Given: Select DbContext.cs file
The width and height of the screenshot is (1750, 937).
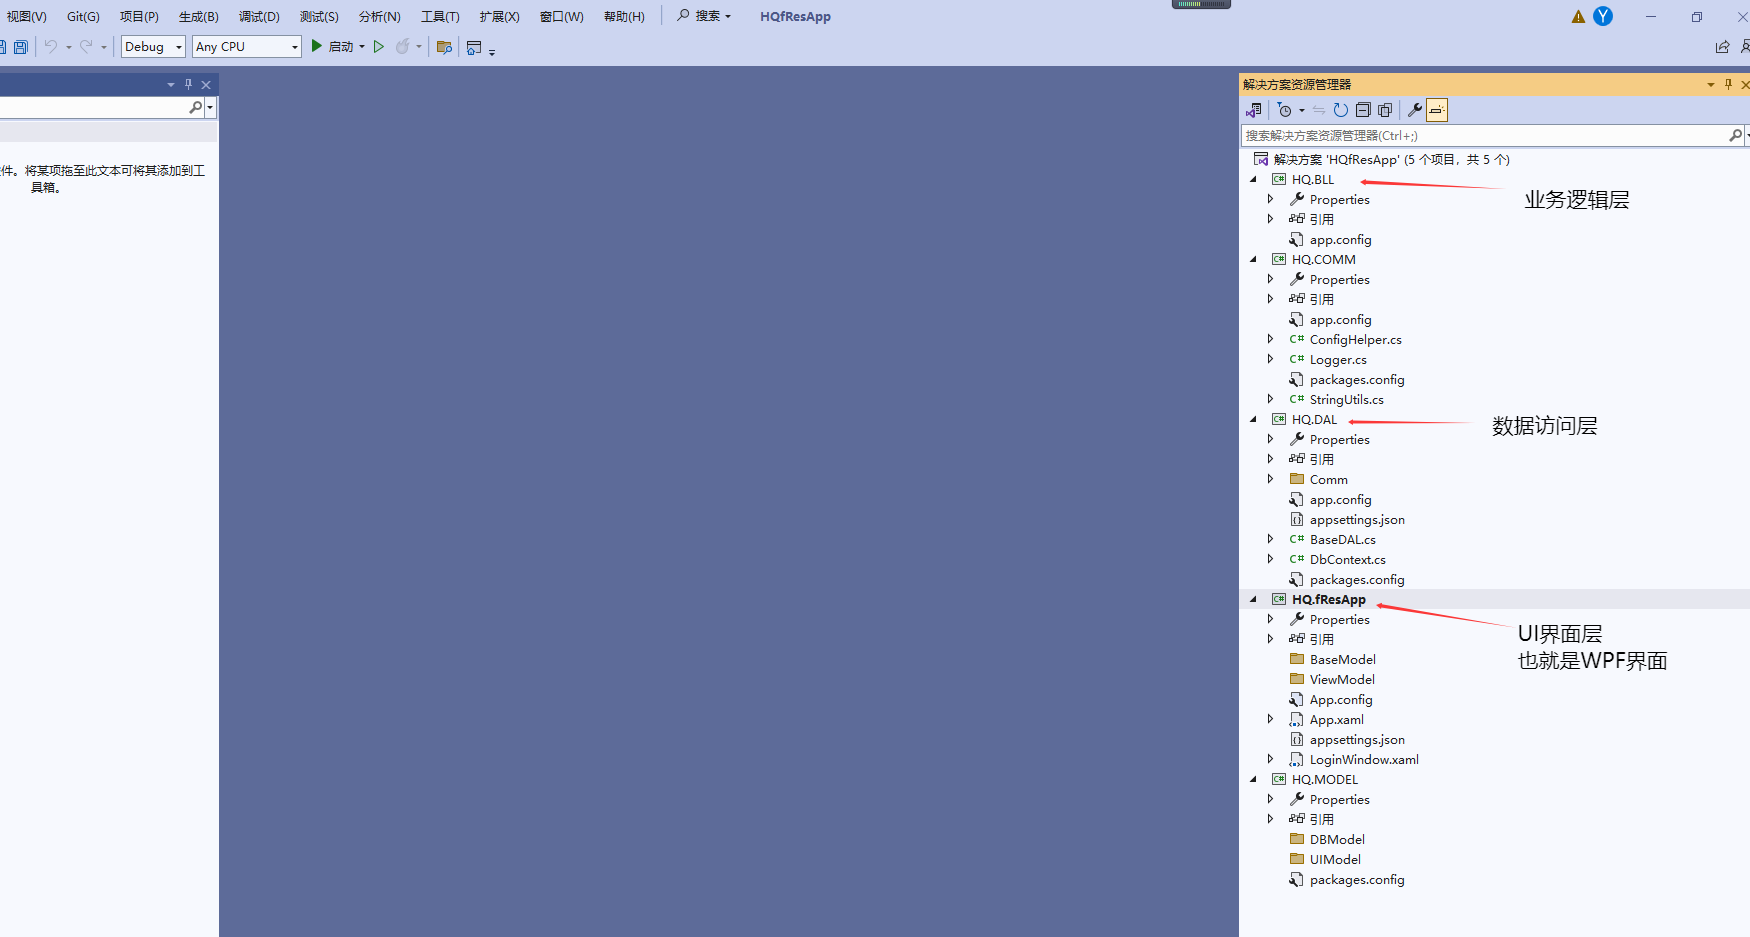Looking at the screenshot, I should 1347,560.
